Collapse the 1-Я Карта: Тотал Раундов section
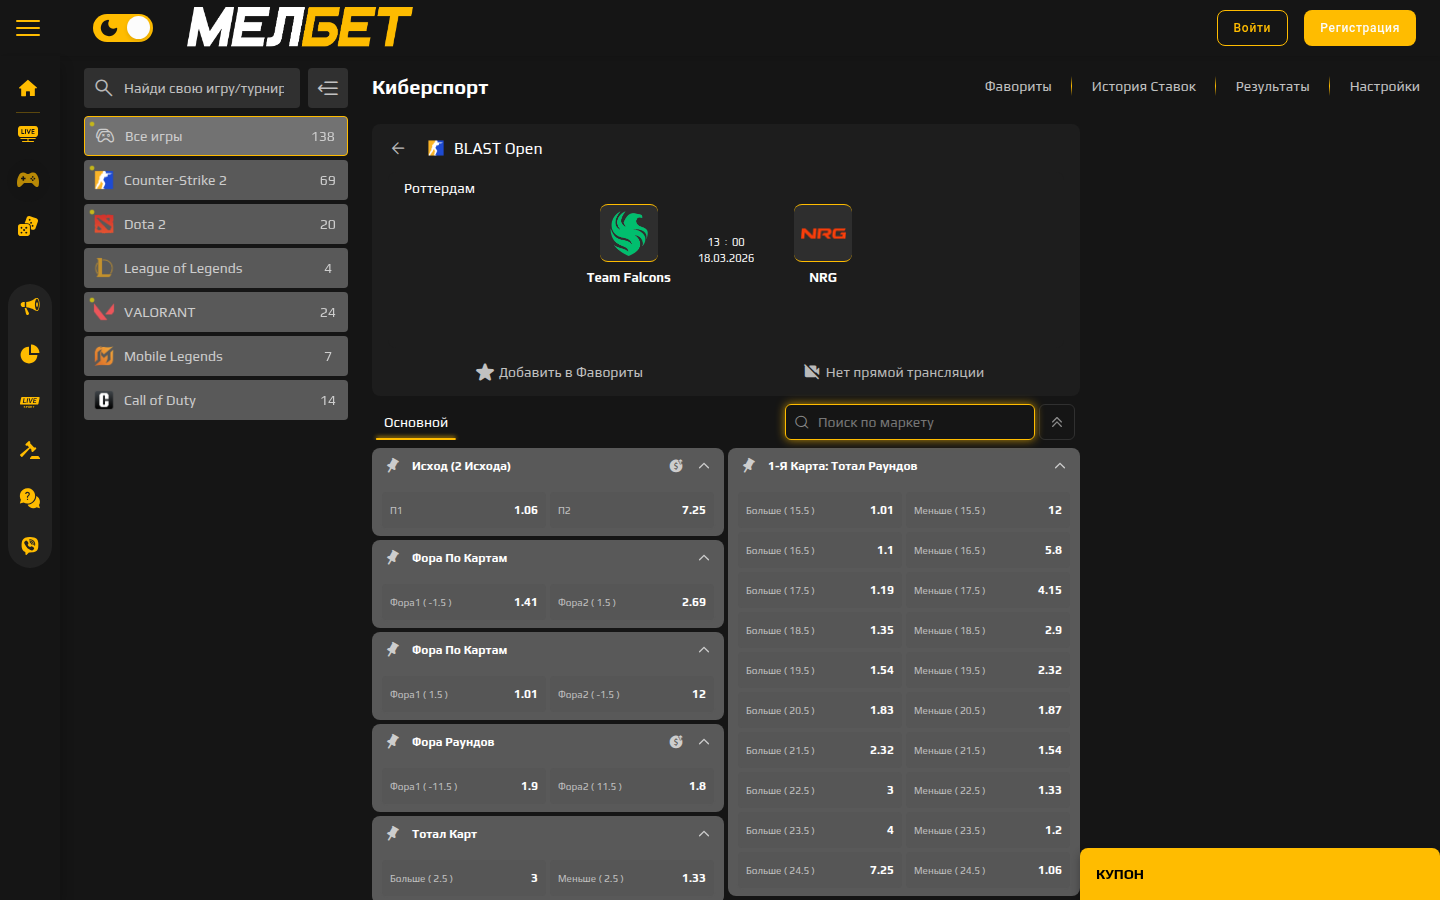 tap(1060, 466)
